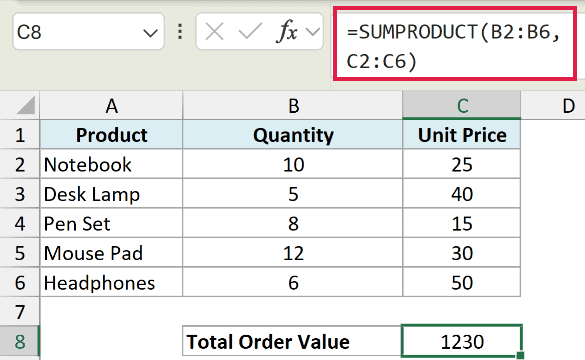Click the Select All corner triangle
Viewport: 585px width, 360px height.
(x=26, y=105)
